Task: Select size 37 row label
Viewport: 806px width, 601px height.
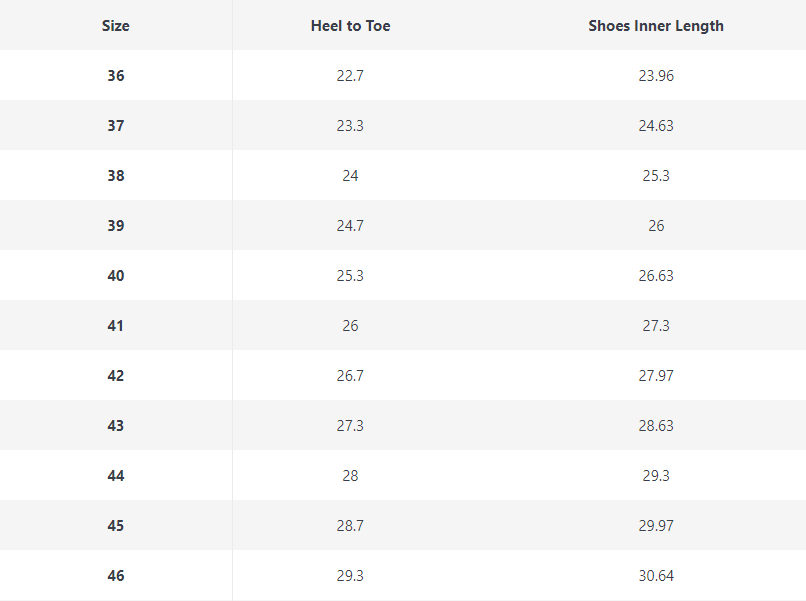Action: tap(116, 126)
